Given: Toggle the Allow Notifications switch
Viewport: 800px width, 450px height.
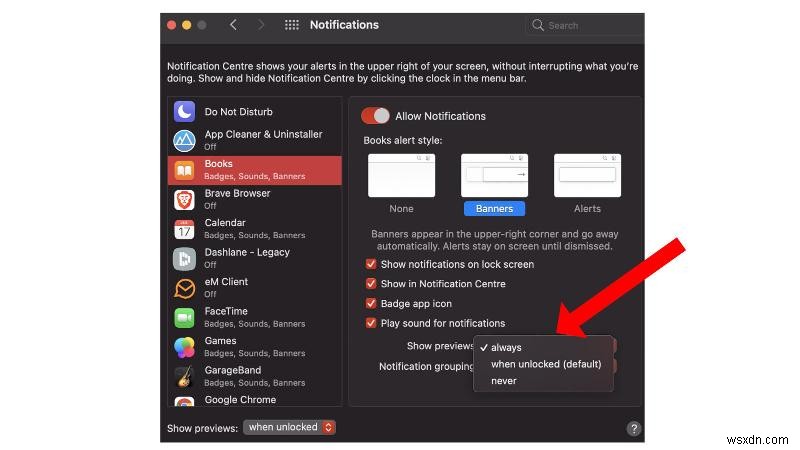Looking at the screenshot, I should (x=375, y=116).
